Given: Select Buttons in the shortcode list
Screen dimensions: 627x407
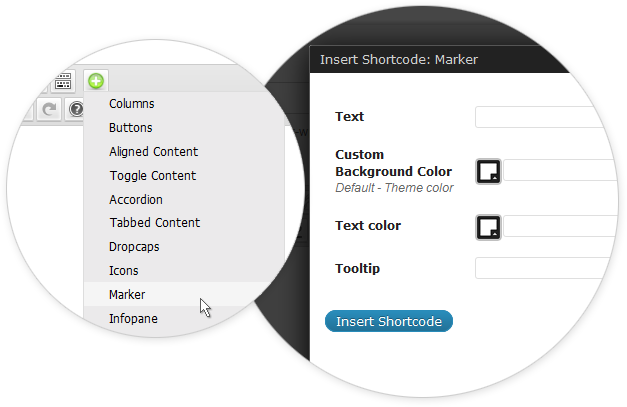Looking at the screenshot, I should point(130,128).
